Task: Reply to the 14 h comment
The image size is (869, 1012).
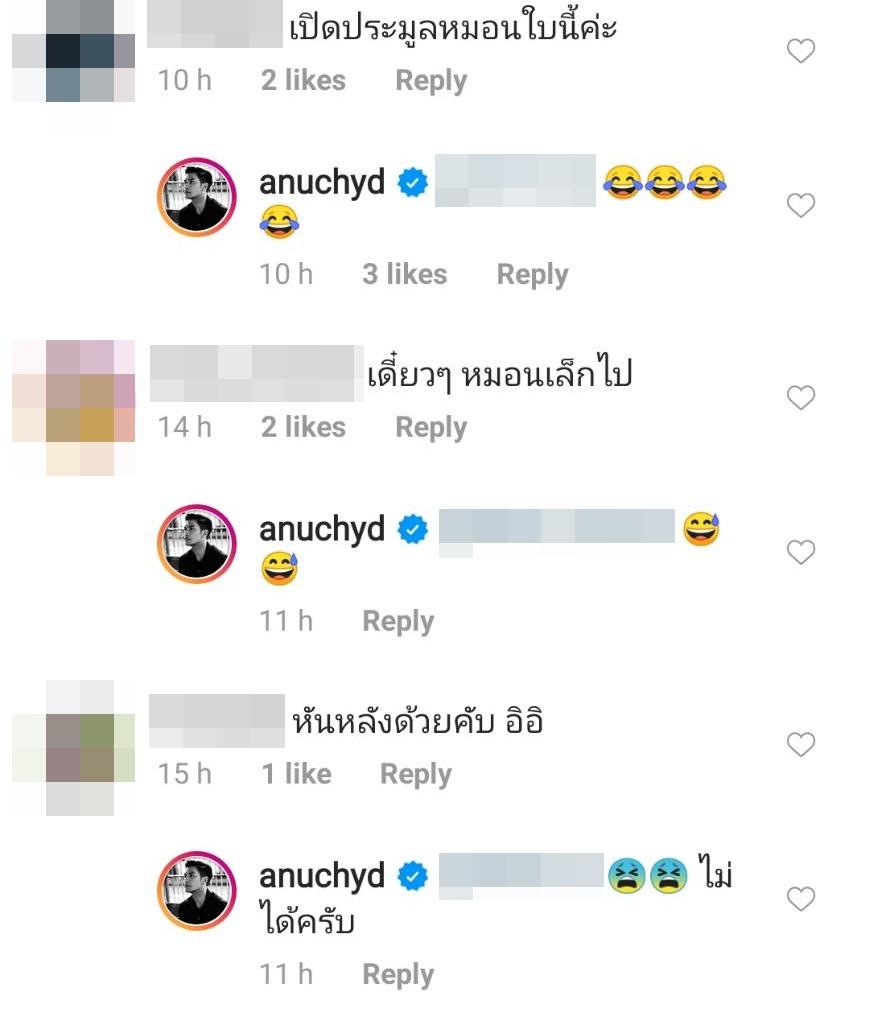Action: [431, 428]
